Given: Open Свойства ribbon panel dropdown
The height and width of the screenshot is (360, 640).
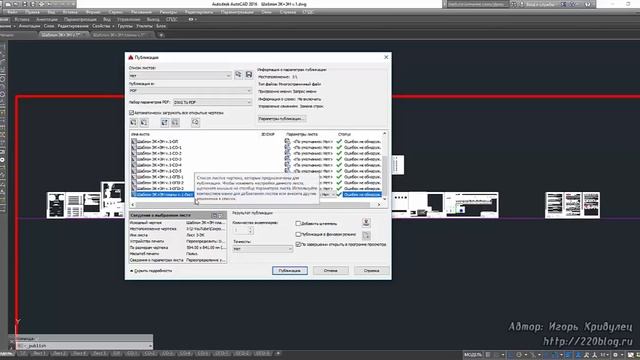Looking at the screenshot, I should [x=103, y=26].
